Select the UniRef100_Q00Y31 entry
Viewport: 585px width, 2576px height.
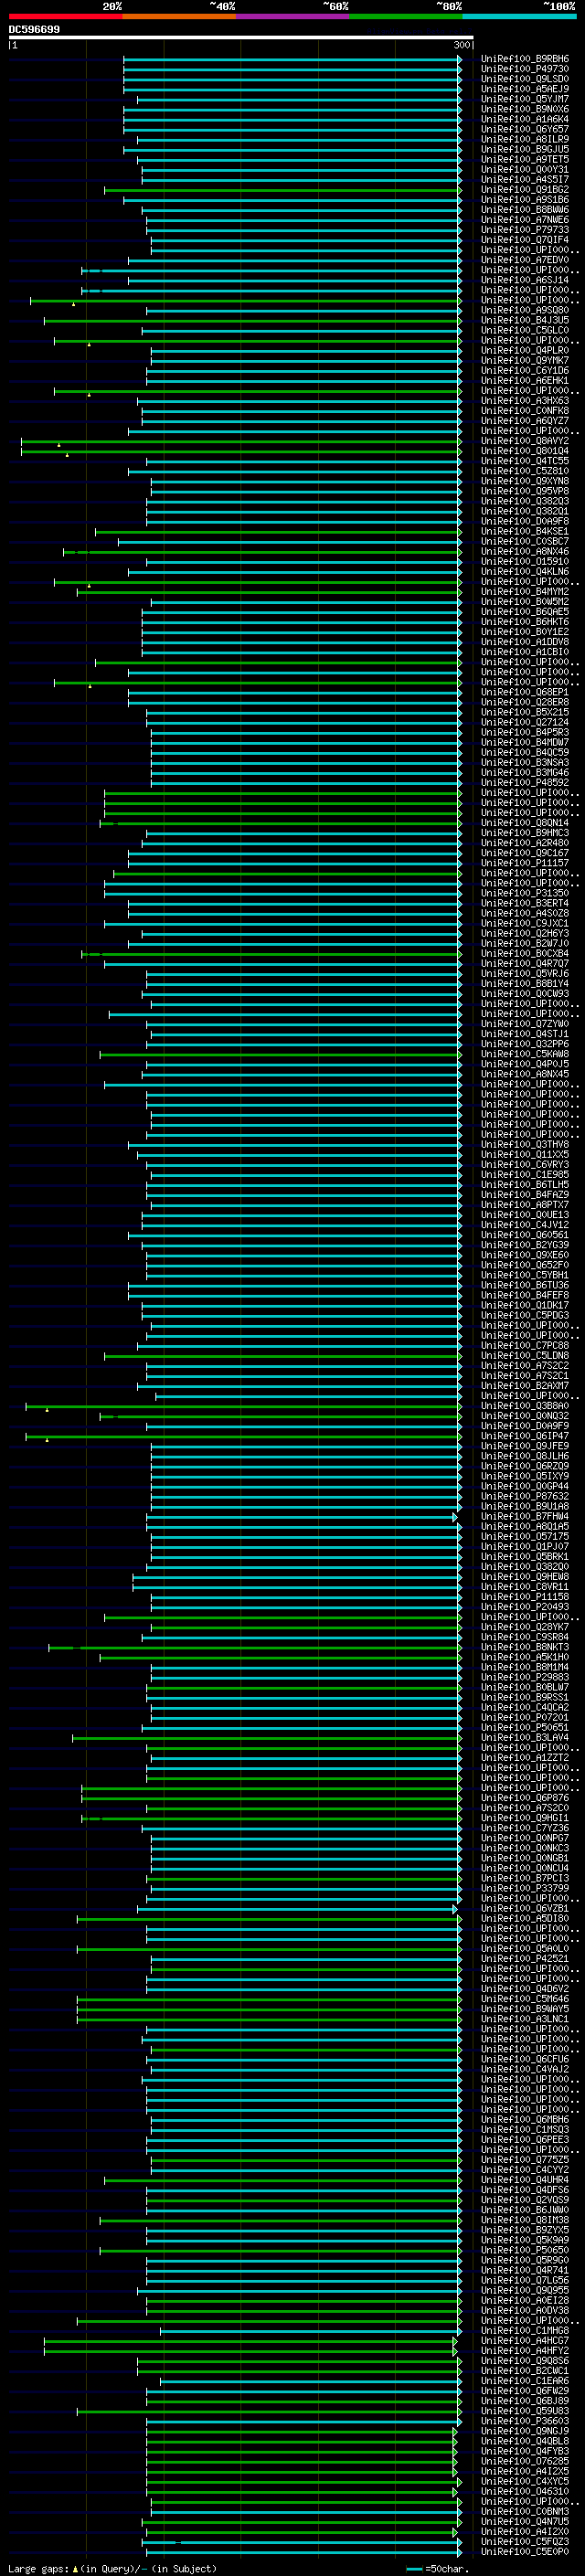[x=524, y=170]
